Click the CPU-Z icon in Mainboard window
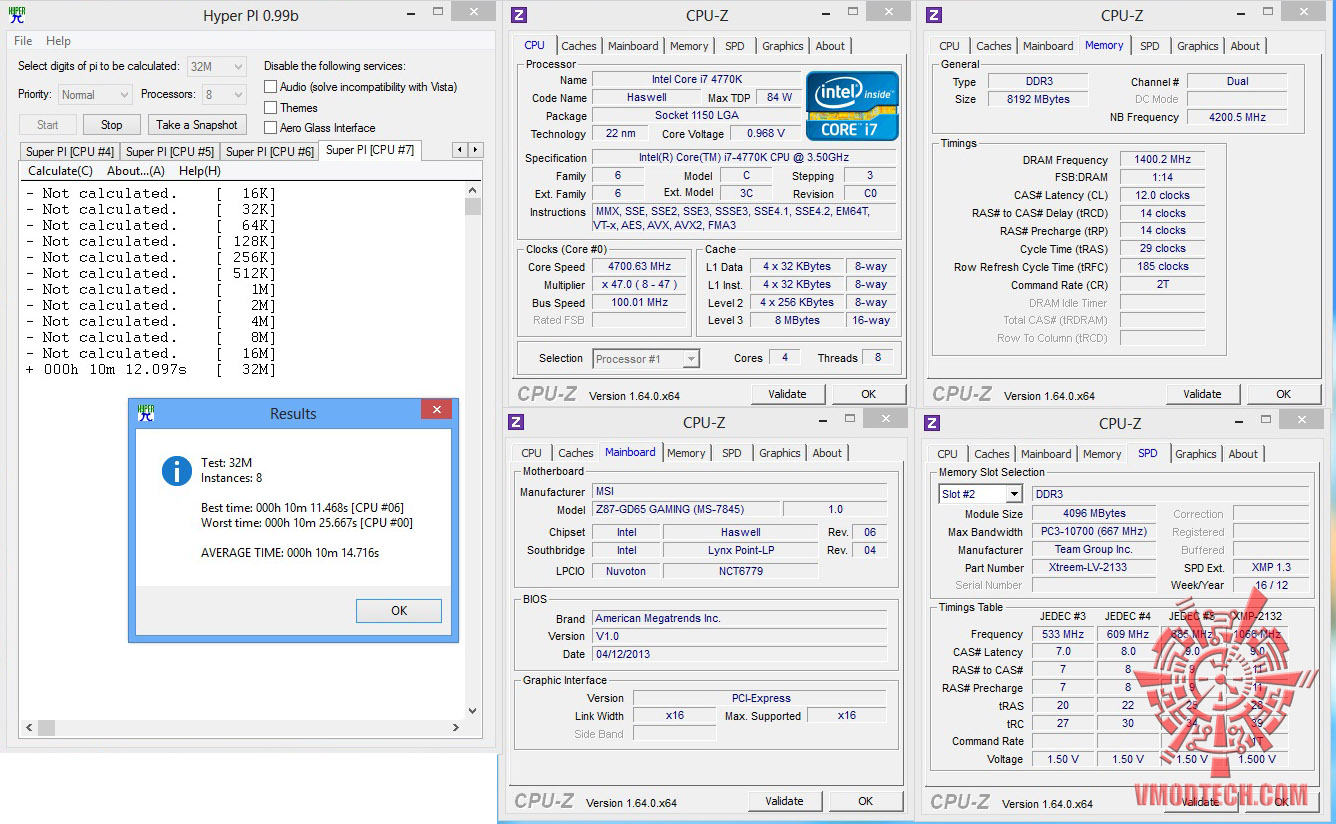 517,423
